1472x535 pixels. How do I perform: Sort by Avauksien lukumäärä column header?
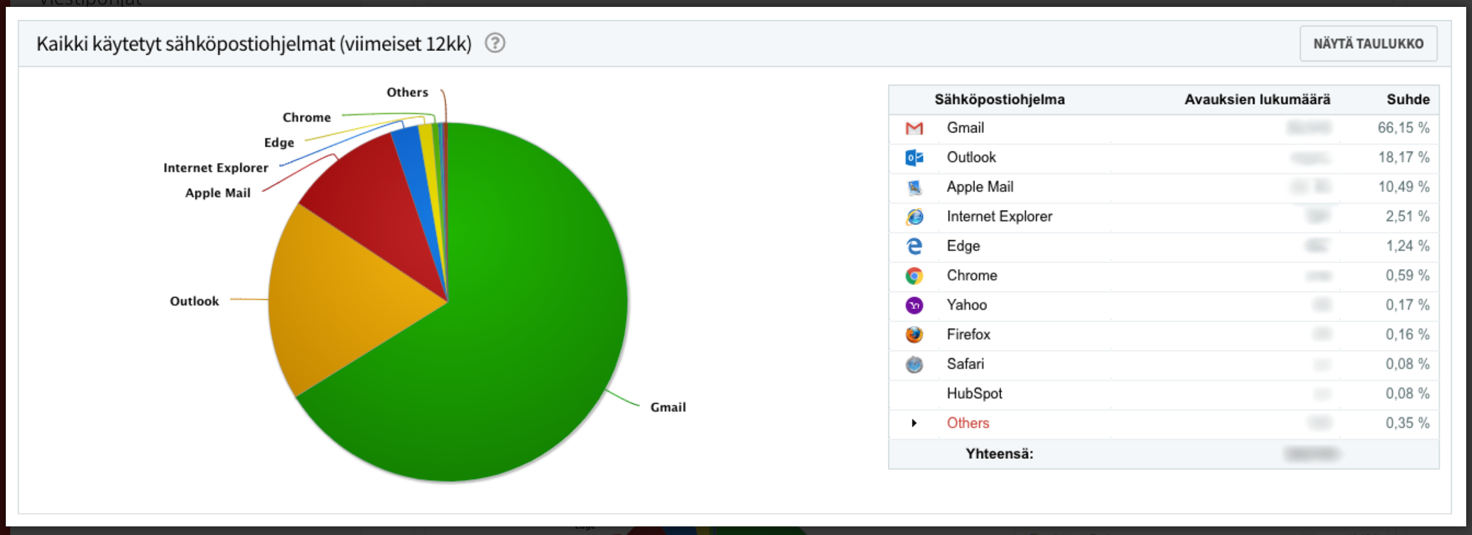click(1257, 99)
